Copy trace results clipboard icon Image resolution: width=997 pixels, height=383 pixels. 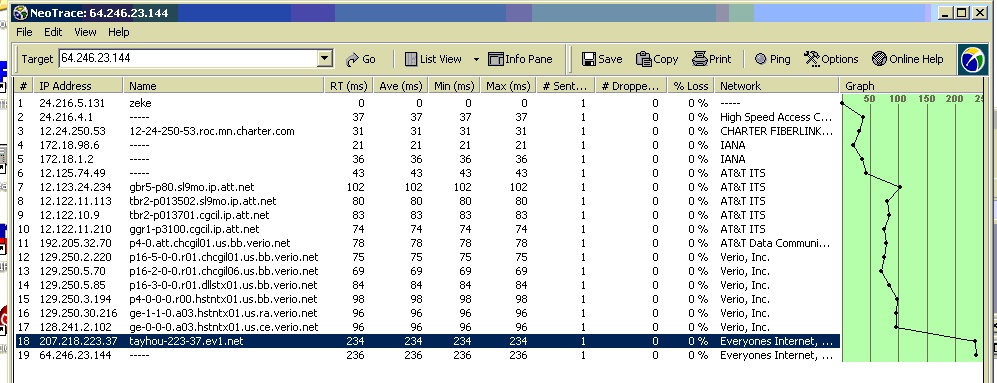[643, 59]
